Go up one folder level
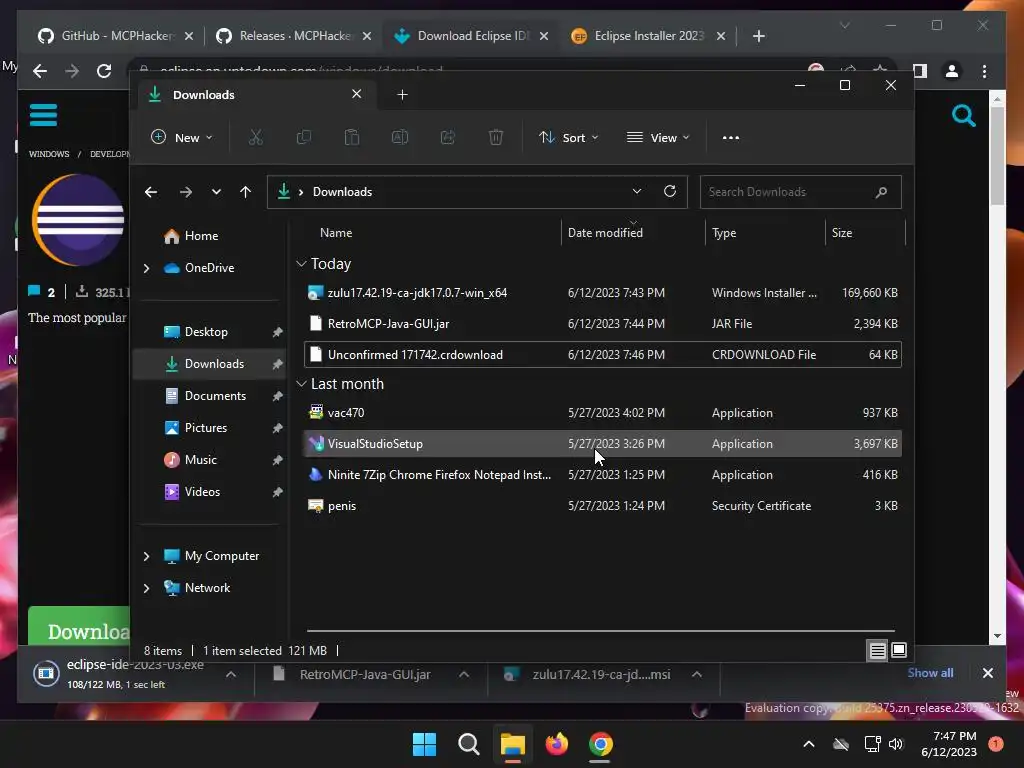Screen dimensions: 1024x768 pos(246,192)
